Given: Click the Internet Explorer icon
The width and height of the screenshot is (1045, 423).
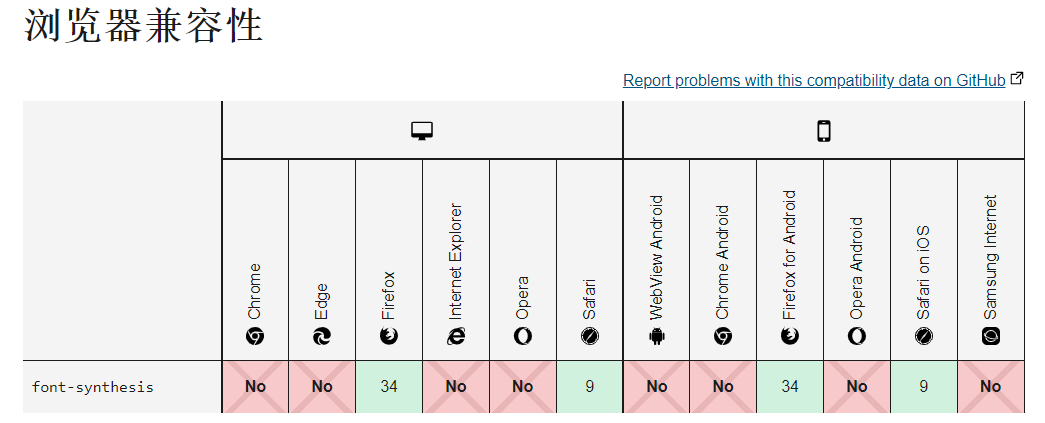Looking at the screenshot, I should [x=456, y=337].
